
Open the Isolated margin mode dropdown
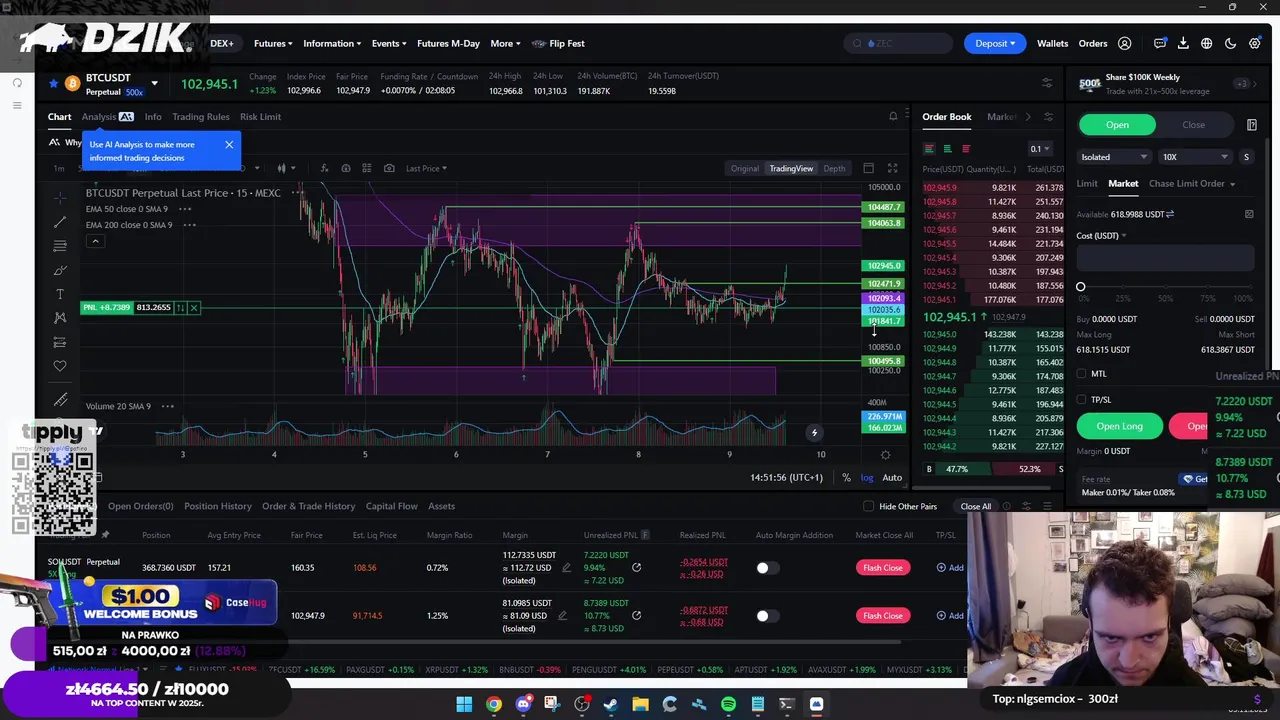click(x=1114, y=157)
